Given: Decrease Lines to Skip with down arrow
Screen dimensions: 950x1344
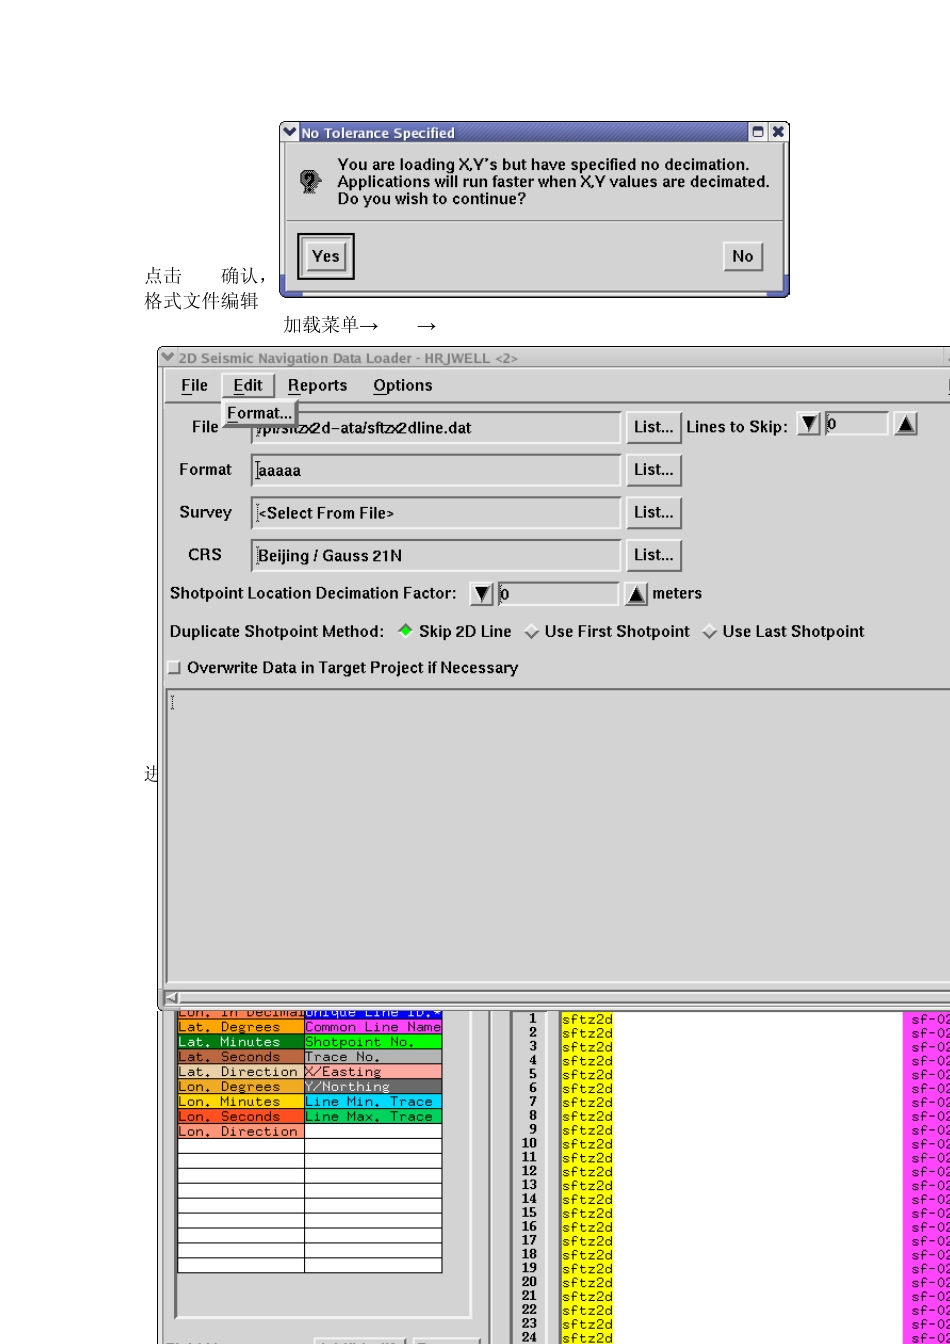Looking at the screenshot, I should [x=809, y=424].
